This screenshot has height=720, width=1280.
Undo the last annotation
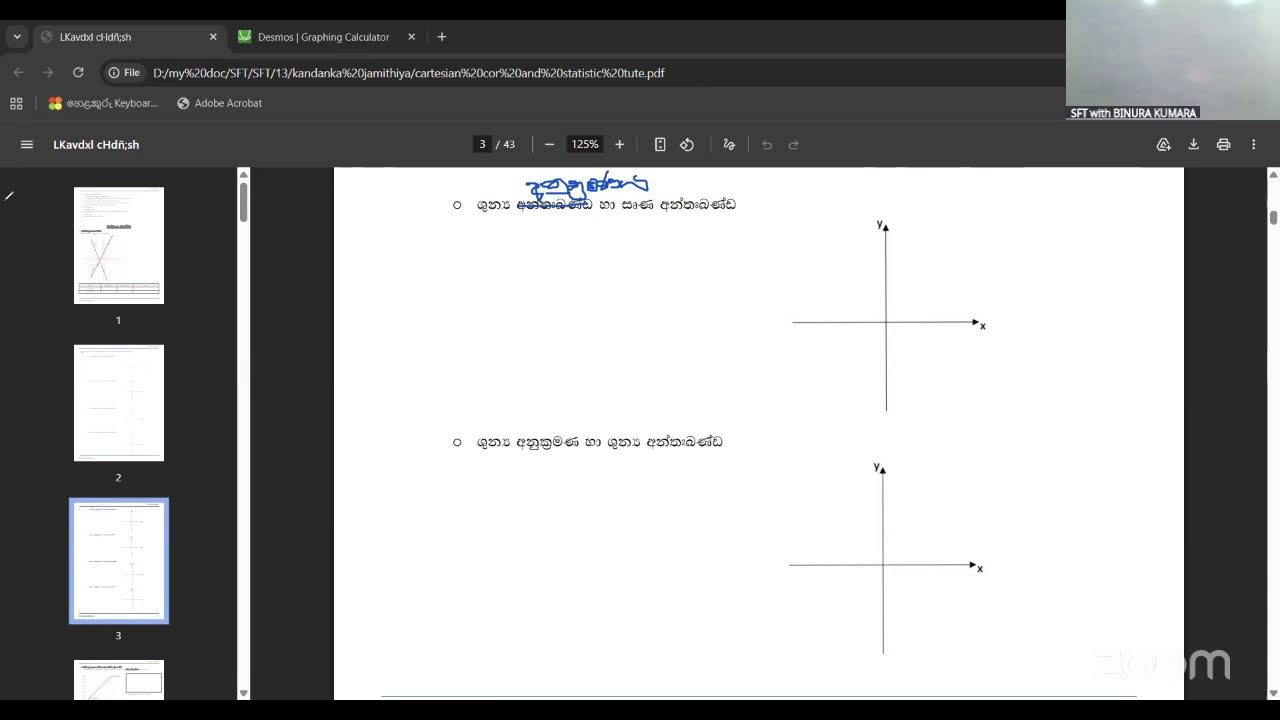767,145
